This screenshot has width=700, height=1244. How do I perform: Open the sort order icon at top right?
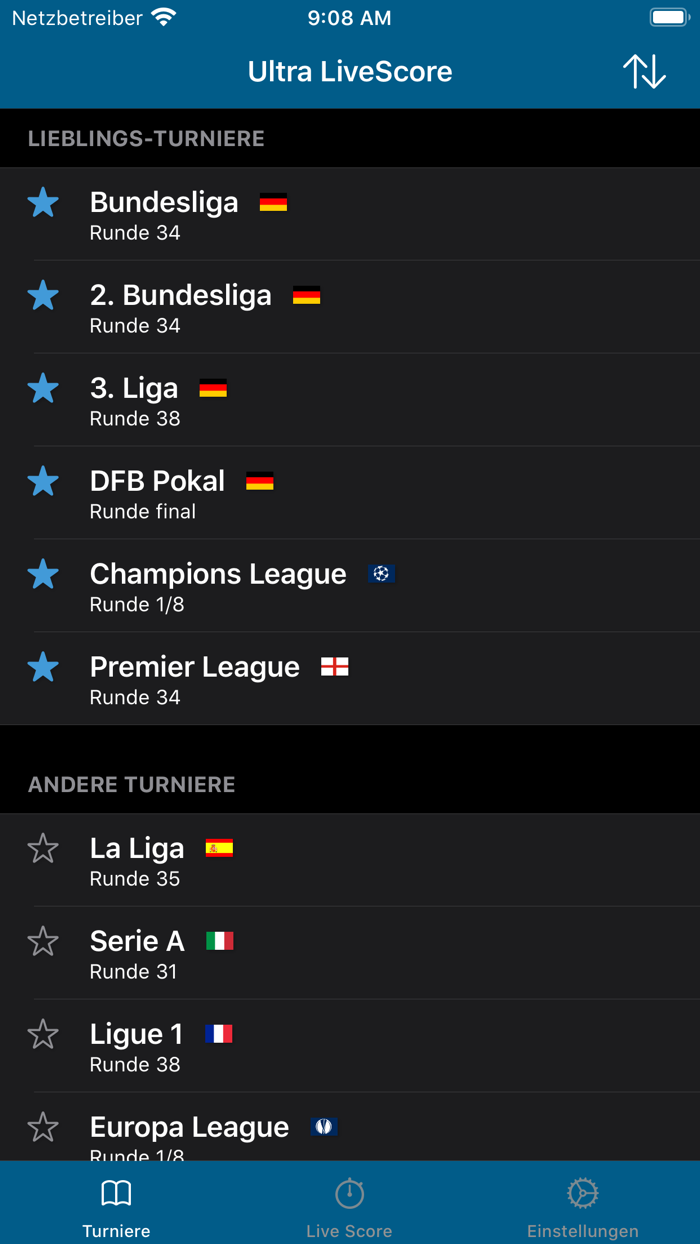(645, 71)
